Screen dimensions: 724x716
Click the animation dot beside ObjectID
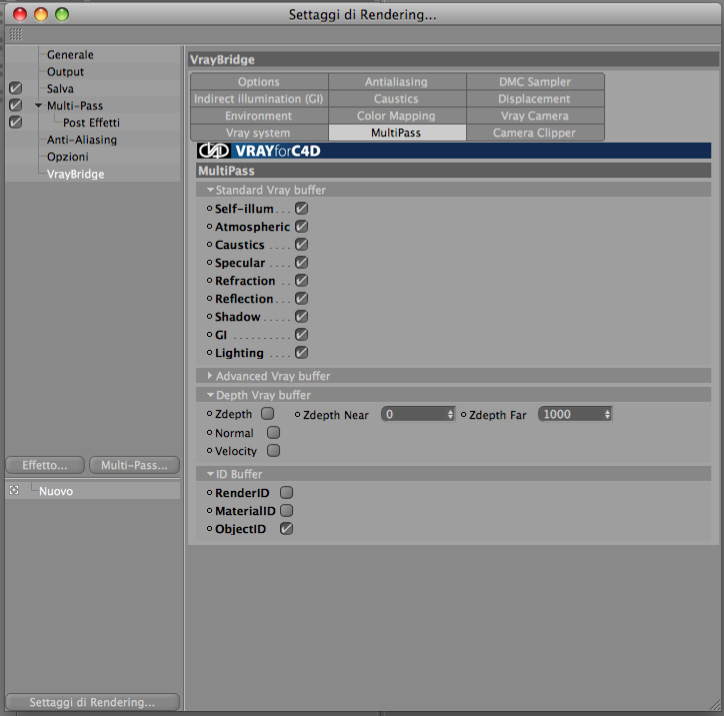coord(209,529)
